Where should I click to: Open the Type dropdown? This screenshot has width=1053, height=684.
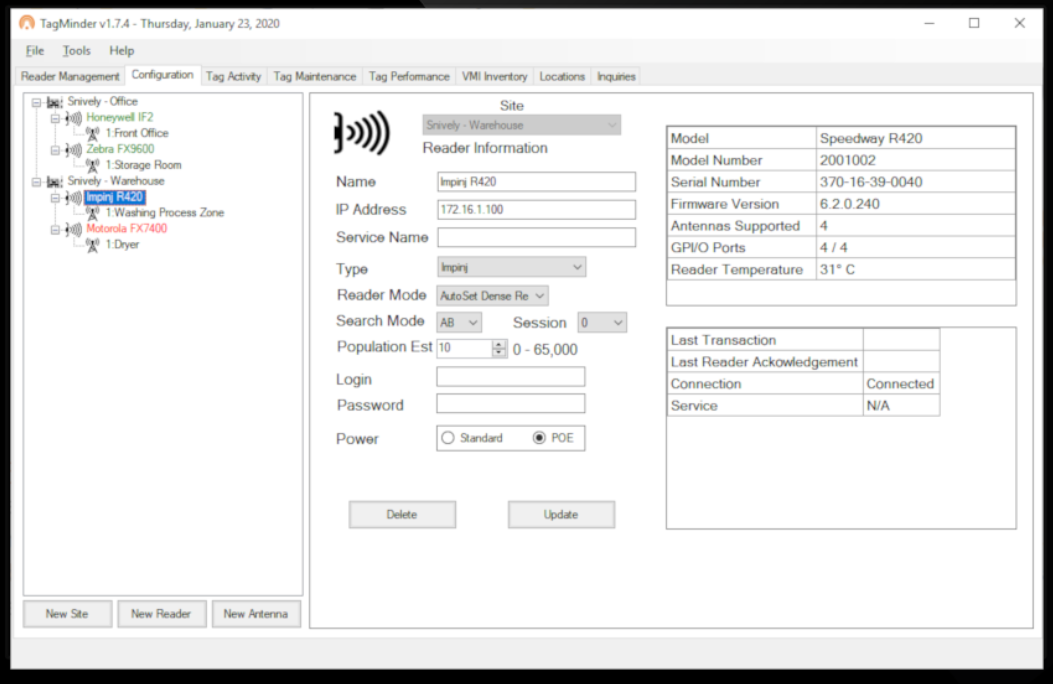[511, 267]
